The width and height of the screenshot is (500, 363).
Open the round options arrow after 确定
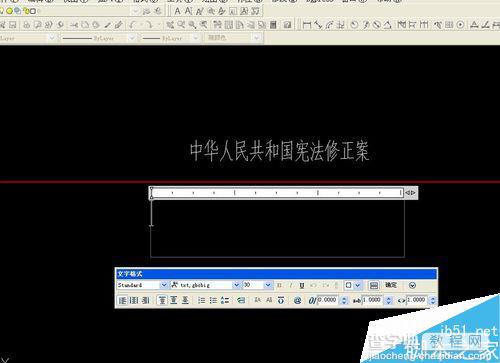(412, 285)
